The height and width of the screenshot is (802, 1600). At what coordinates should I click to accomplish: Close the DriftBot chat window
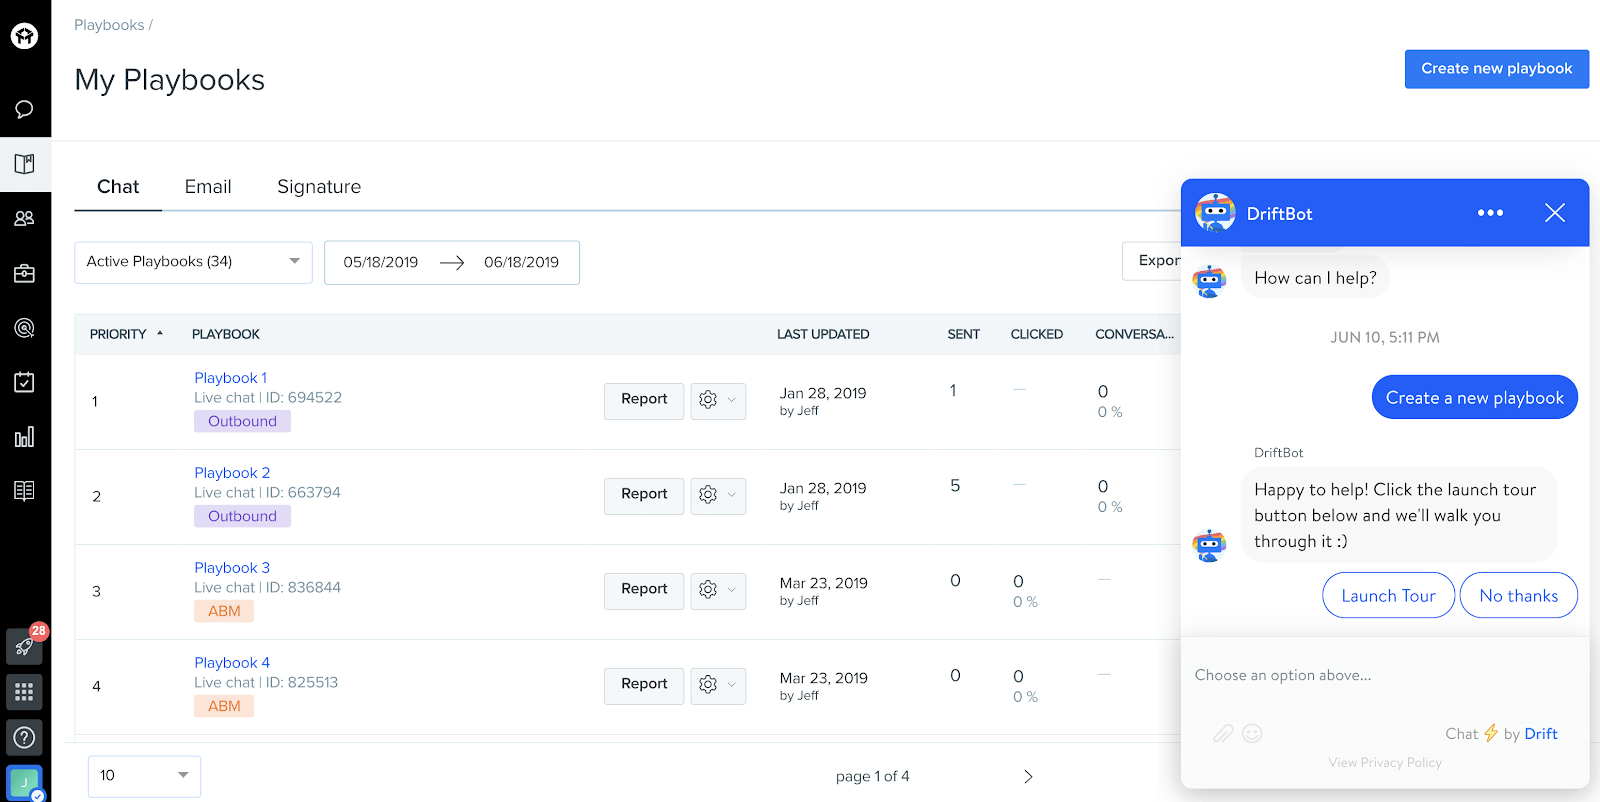pyautogui.click(x=1555, y=213)
